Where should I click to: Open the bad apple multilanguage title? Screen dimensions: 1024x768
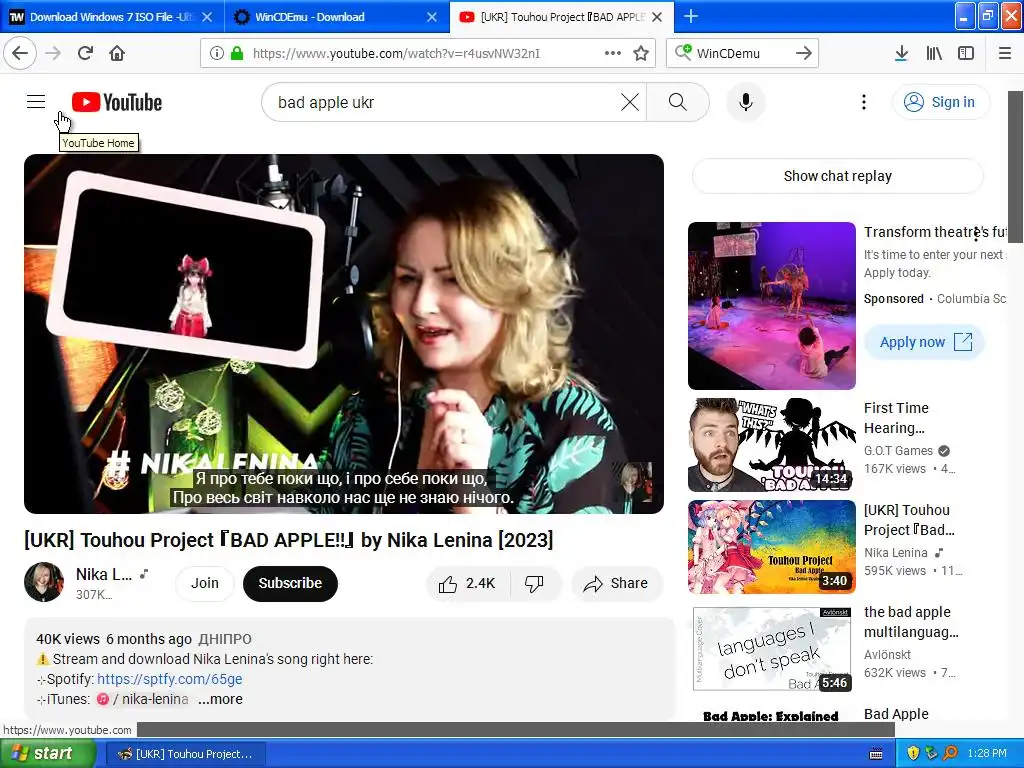(911, 622)
